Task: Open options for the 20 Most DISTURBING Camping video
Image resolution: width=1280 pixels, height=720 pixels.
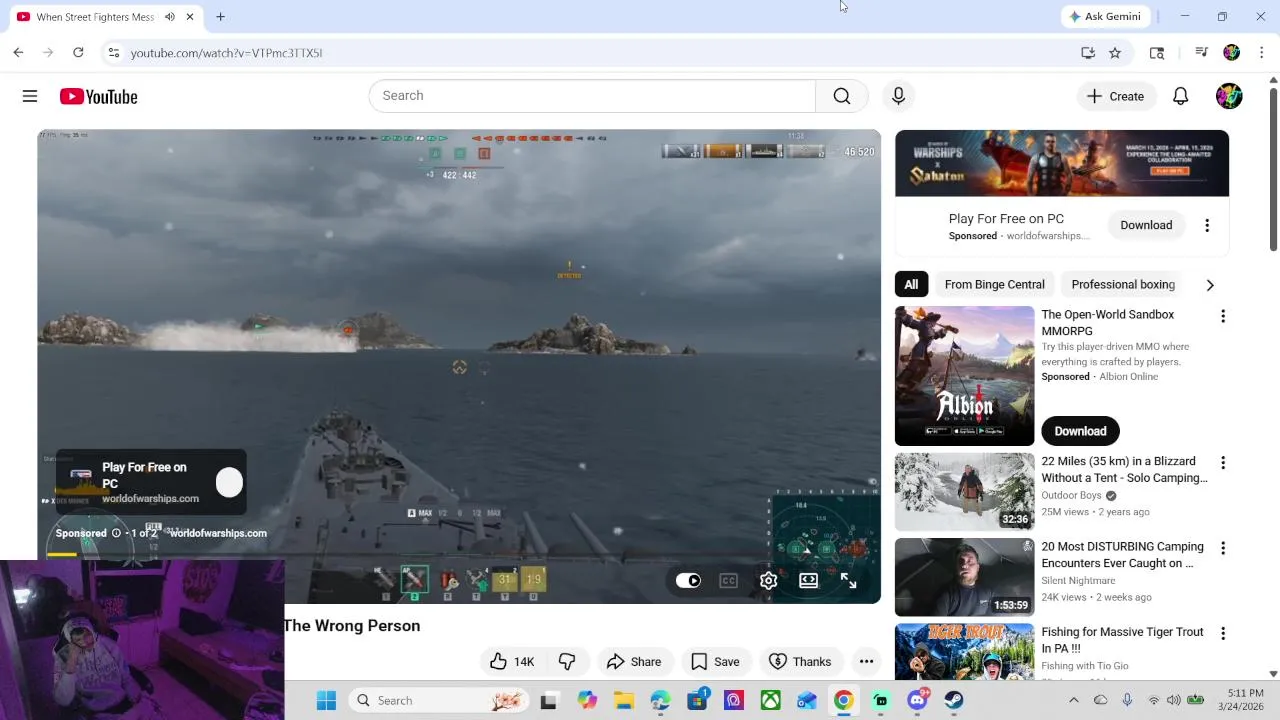Action: (x=1222, y=548)
